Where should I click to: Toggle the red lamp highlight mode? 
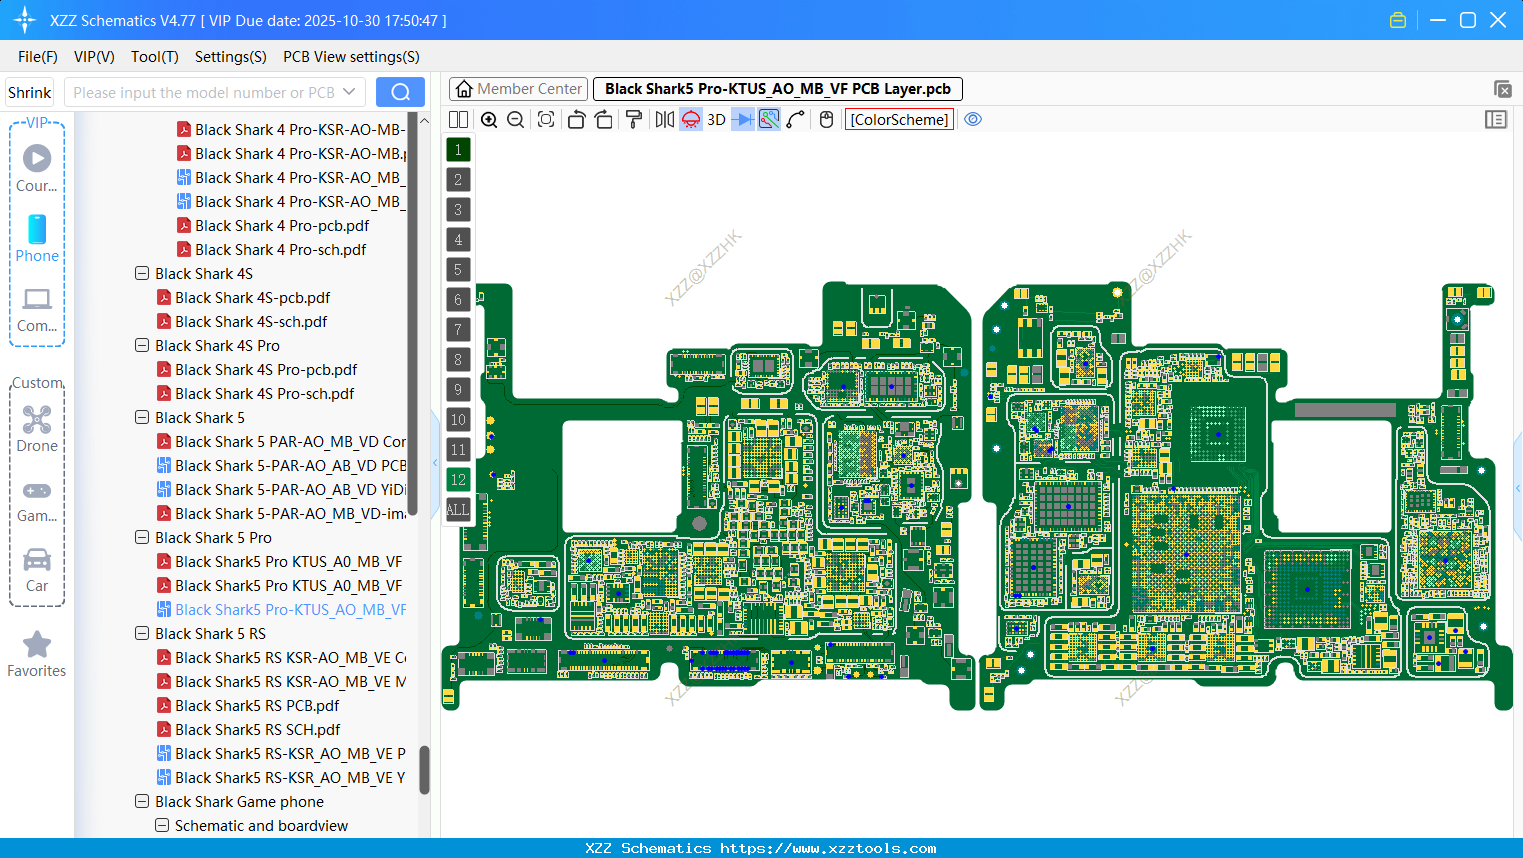coord(690,119)
